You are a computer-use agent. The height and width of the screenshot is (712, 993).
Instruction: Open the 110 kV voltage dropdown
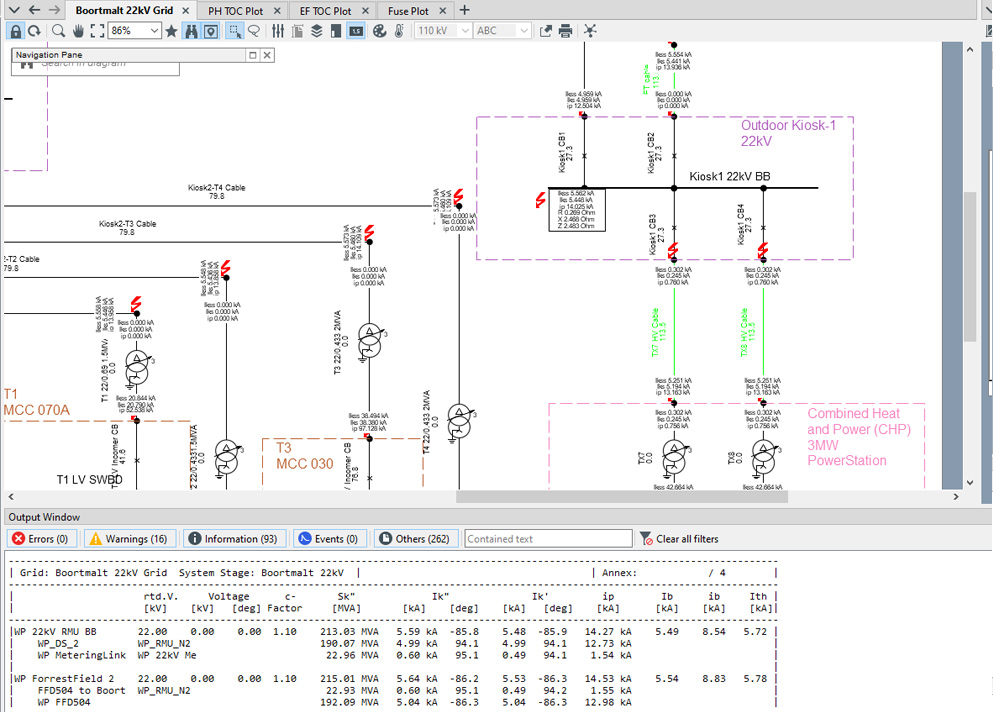pos(465,31)
